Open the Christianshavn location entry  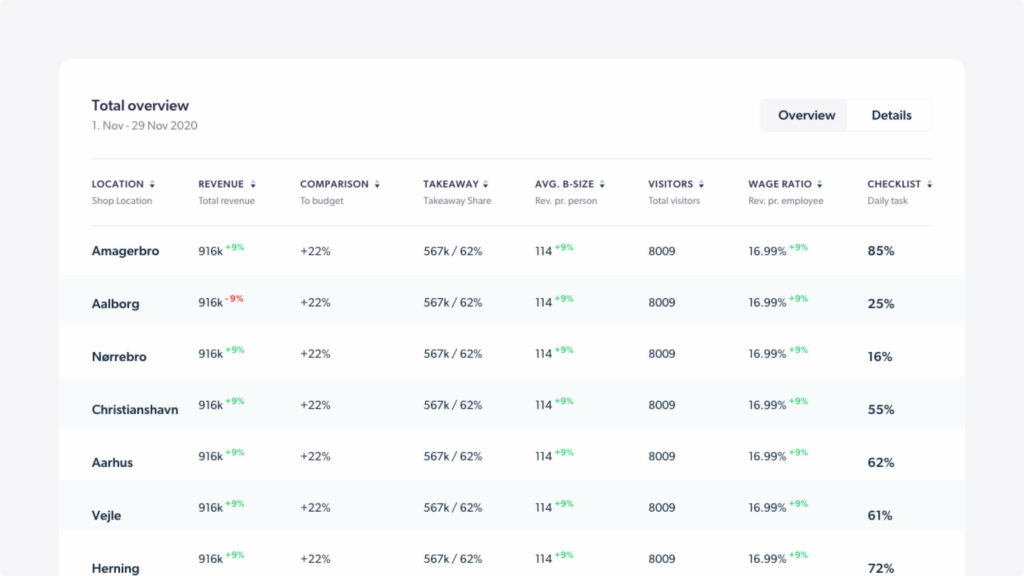click(x=135, y=409)
